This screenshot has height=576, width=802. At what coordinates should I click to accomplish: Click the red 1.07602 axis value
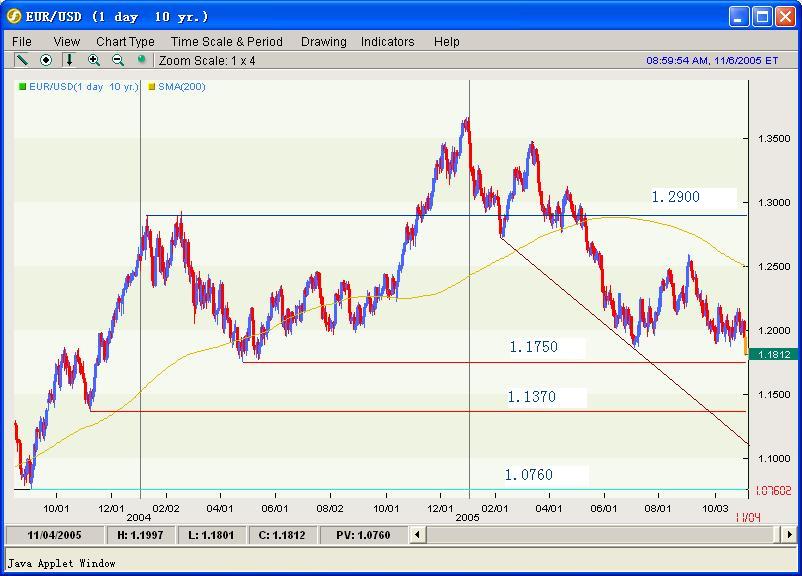(773, 491)
